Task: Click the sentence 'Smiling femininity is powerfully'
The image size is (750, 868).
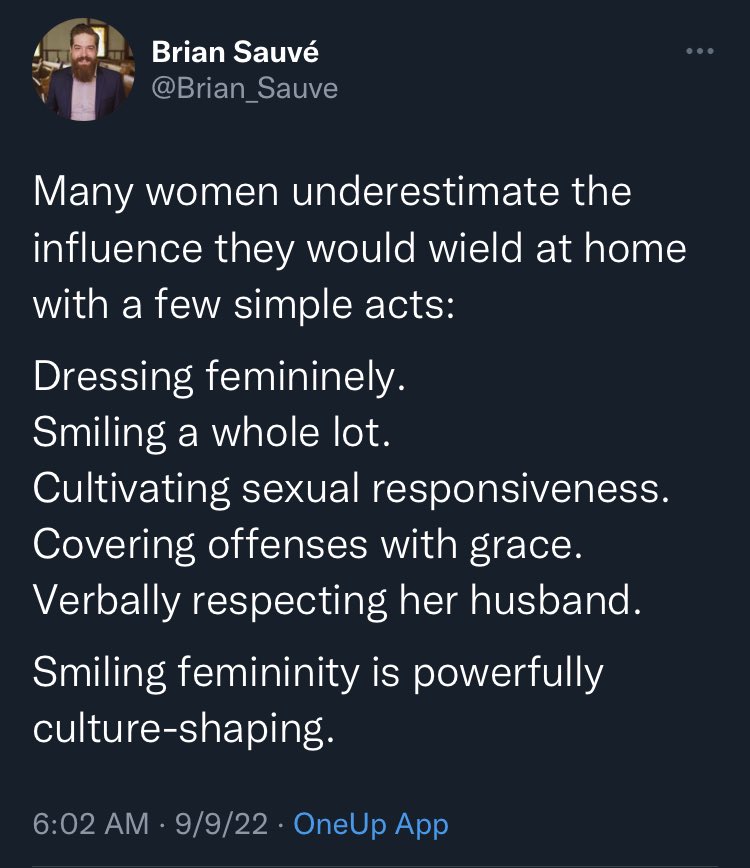Action: pos(318,673)
